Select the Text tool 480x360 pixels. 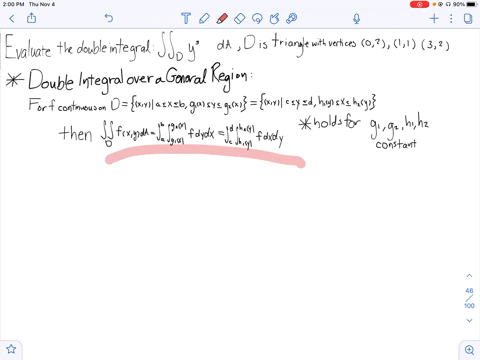point(186,18)
